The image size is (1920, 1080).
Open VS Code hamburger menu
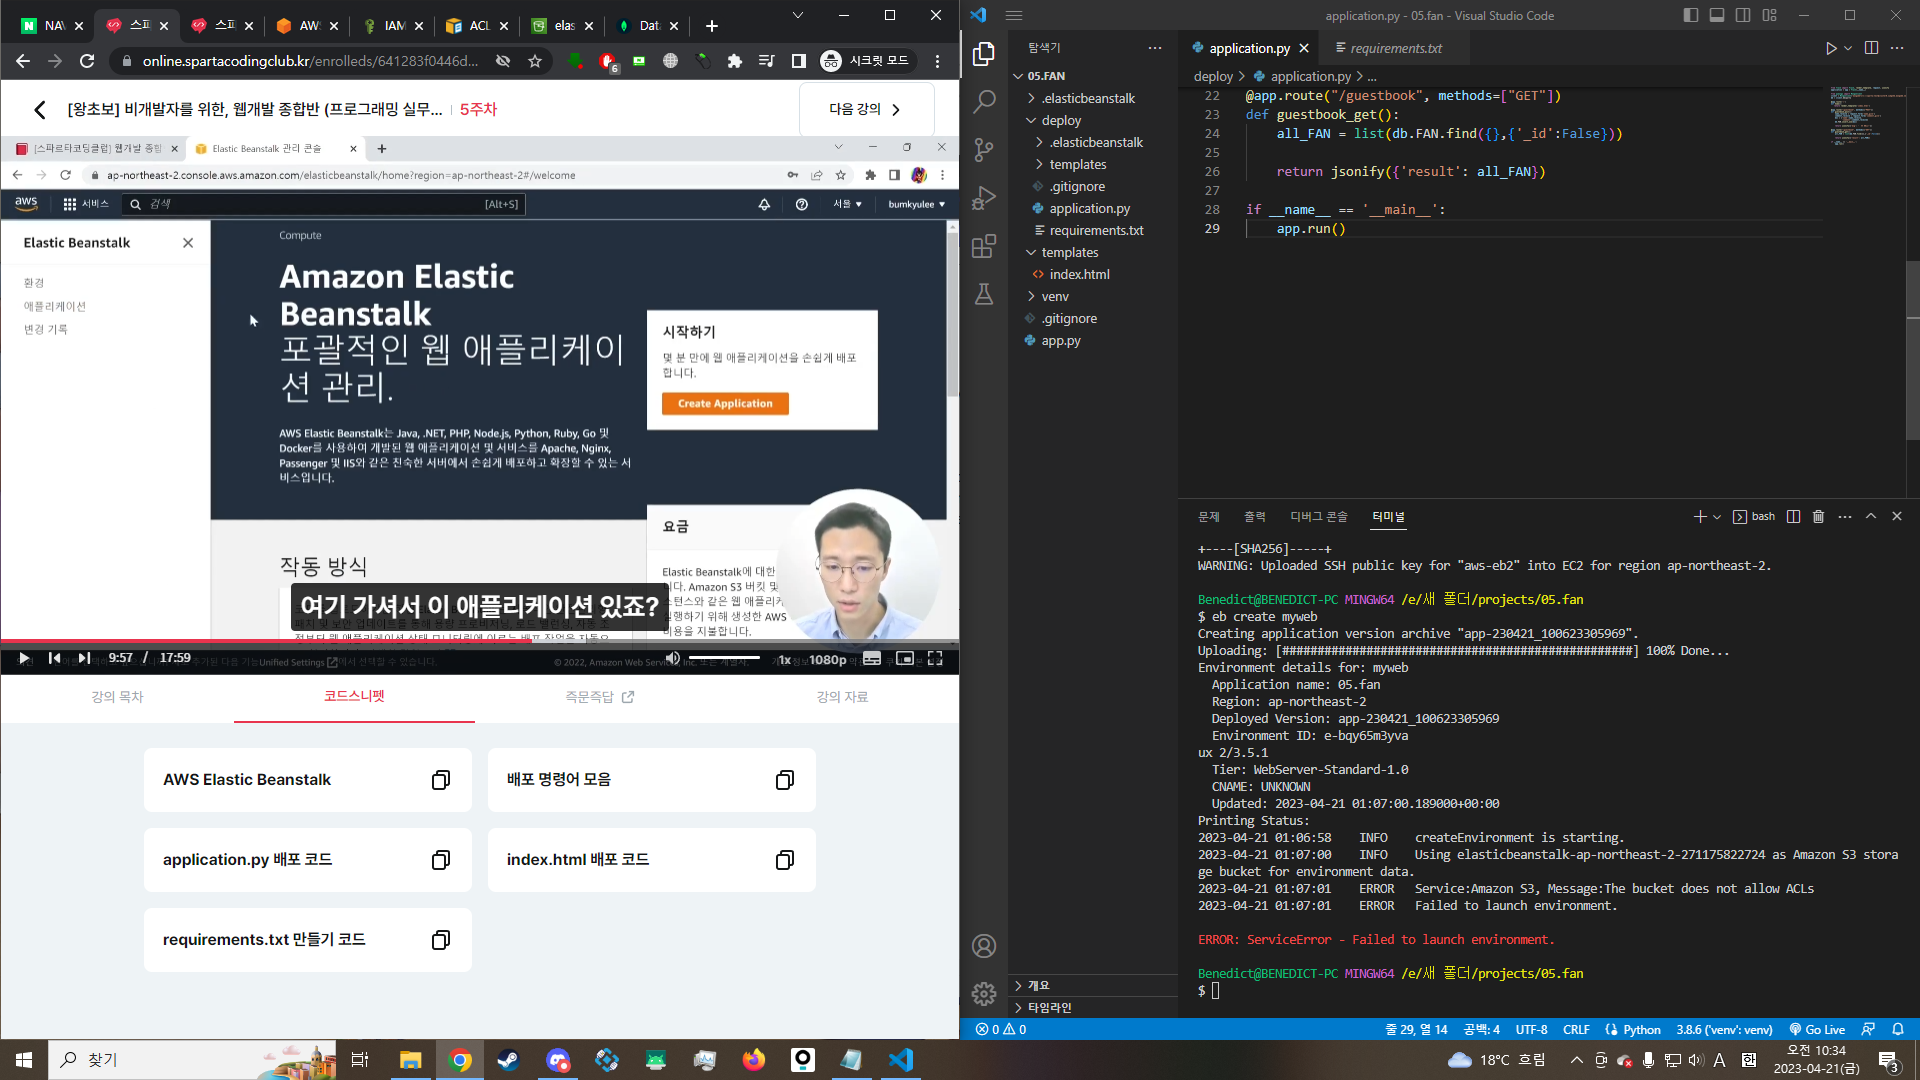[x=1014, y=15]
